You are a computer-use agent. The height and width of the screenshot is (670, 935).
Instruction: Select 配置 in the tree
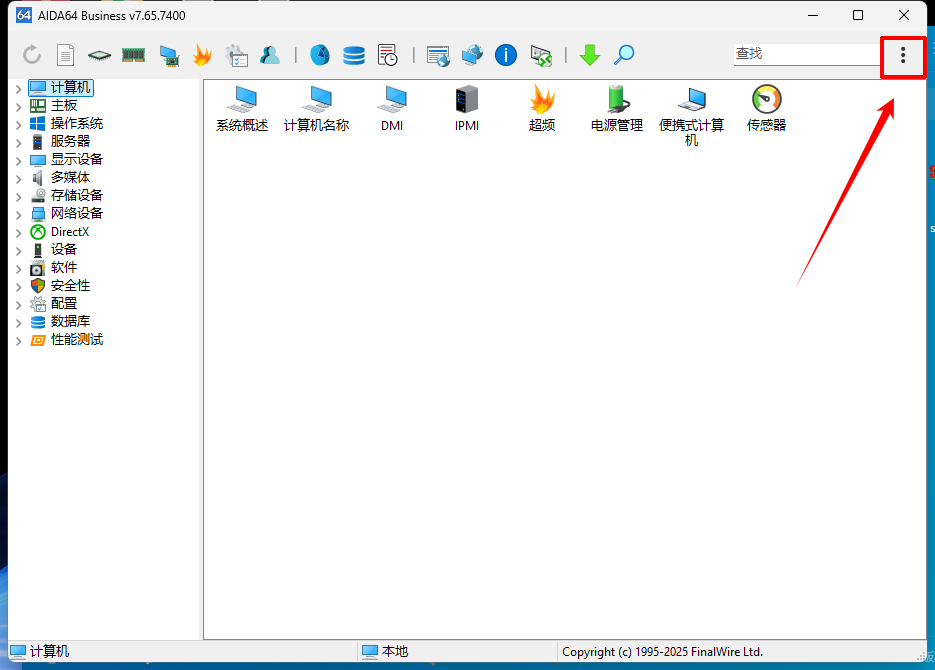(54, 303)
